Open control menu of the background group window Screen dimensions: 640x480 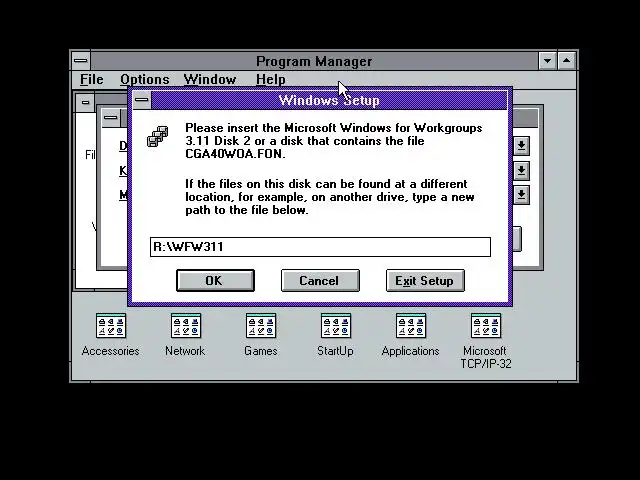click(85, 102)
